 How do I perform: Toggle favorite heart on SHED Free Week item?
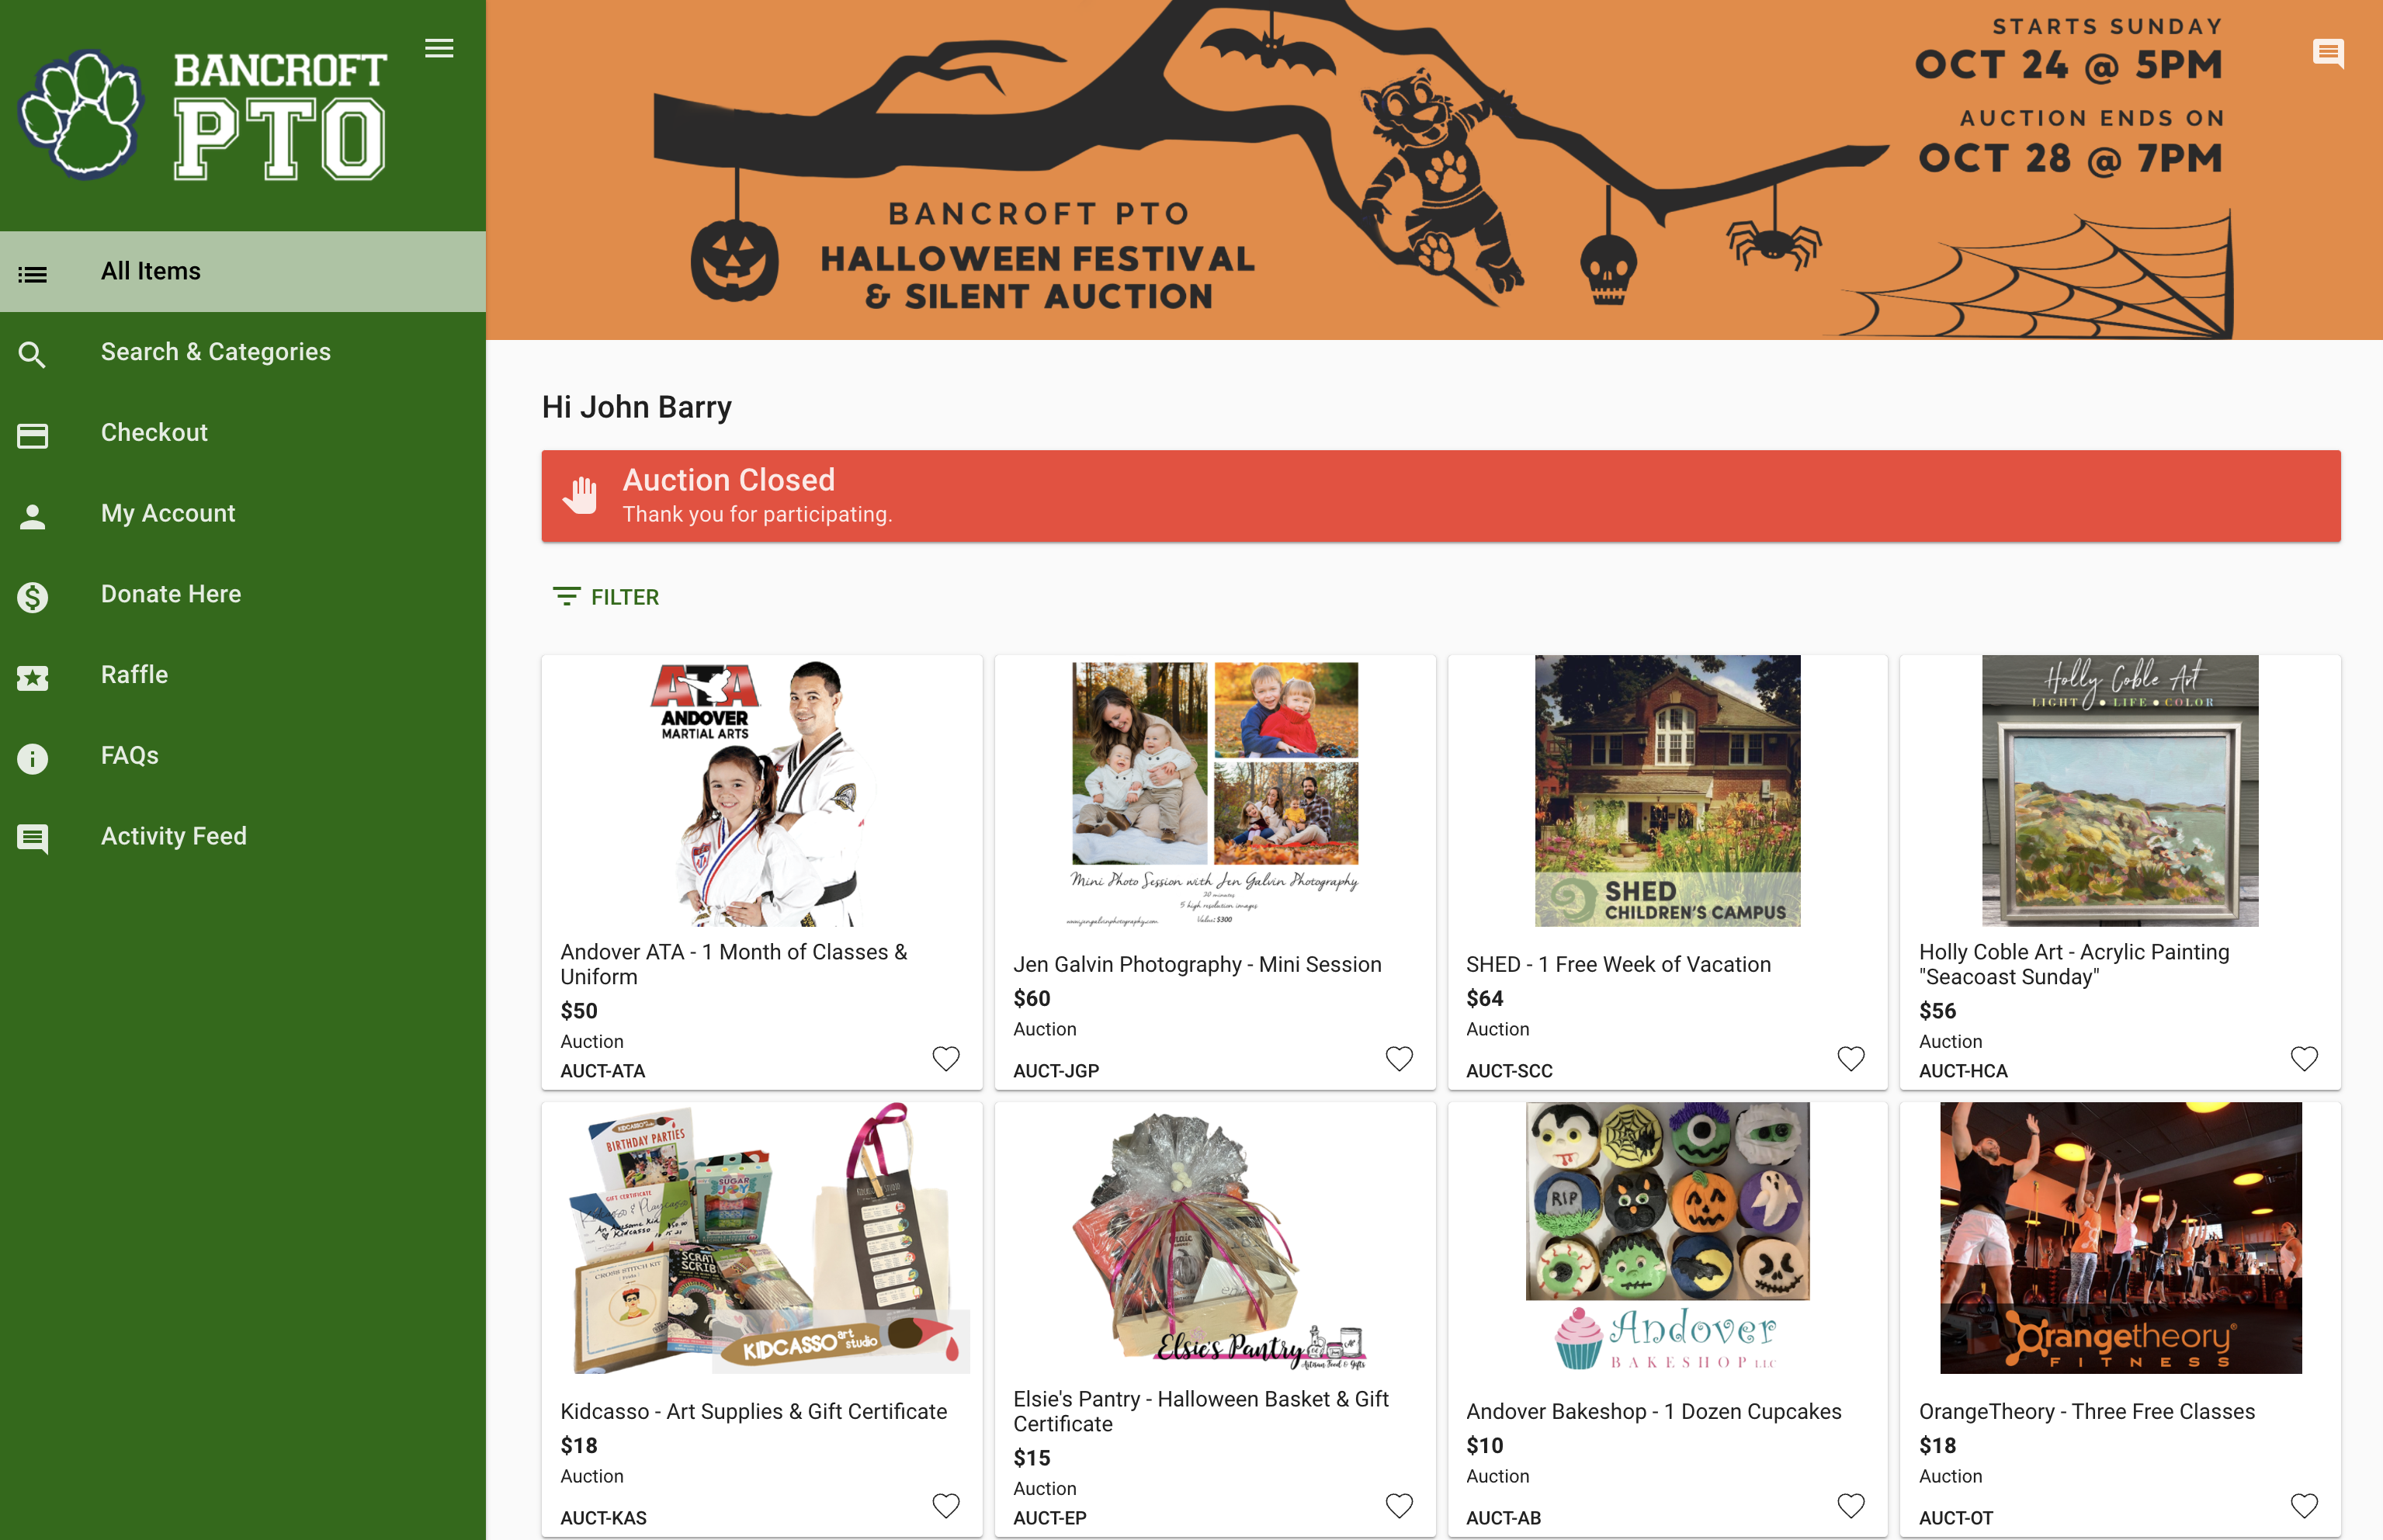(1851, 1058)
